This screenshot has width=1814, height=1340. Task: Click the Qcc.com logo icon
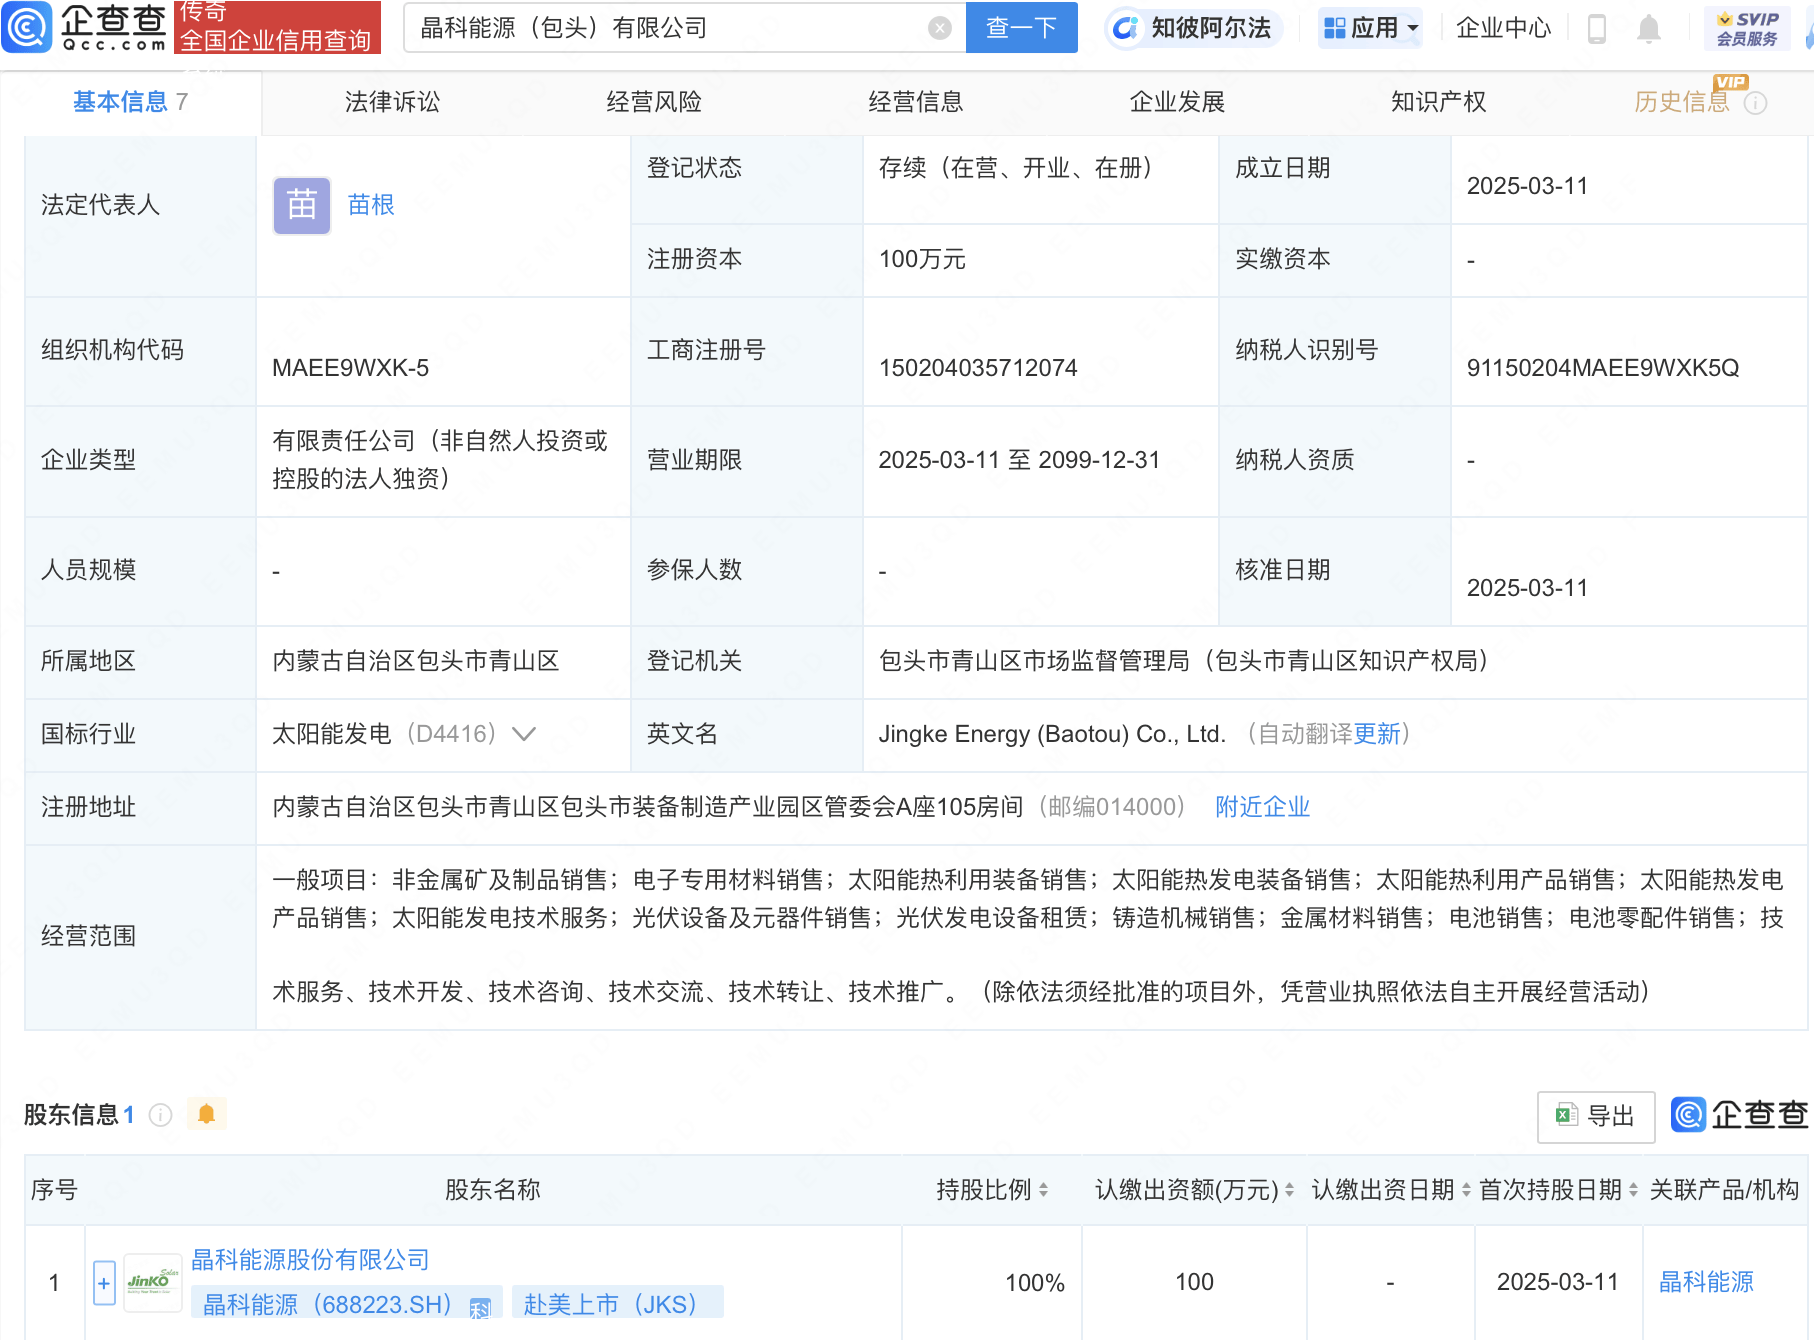click(x=27, y=27)
